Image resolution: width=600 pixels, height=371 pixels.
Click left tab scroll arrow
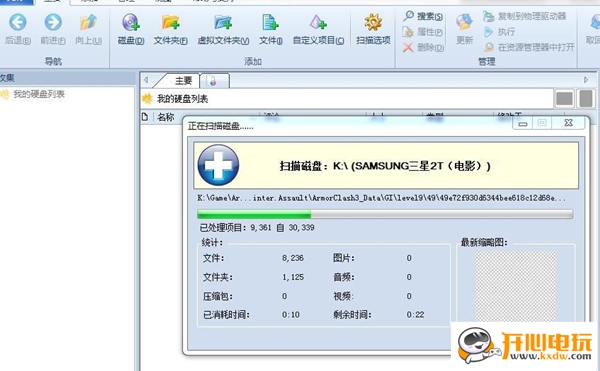click(x=146, y=80)
